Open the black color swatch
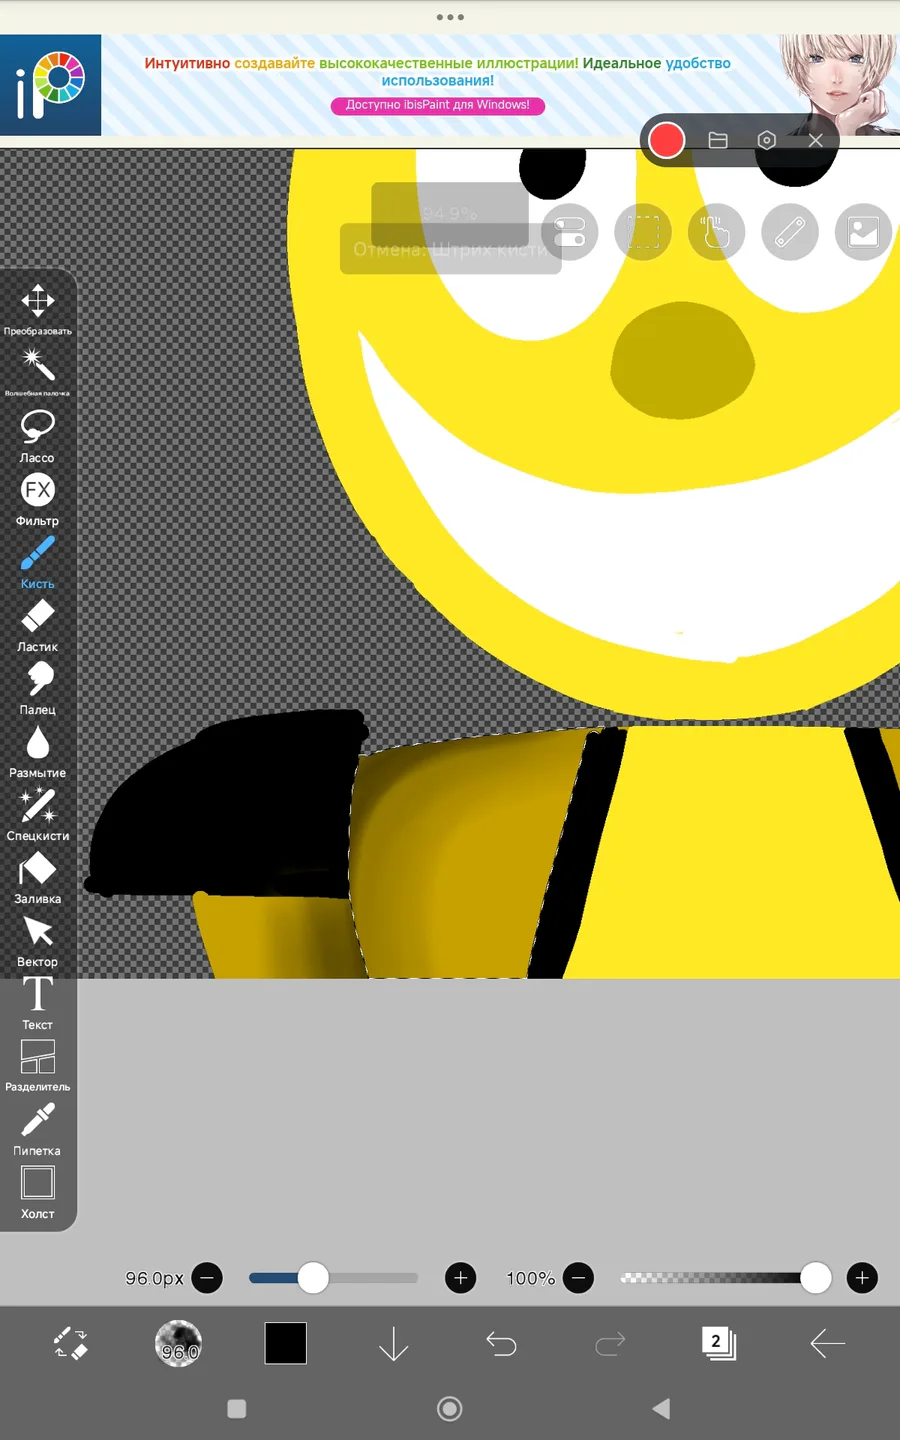Screen dimensions: 900x1440 [x=286, y=1343]
